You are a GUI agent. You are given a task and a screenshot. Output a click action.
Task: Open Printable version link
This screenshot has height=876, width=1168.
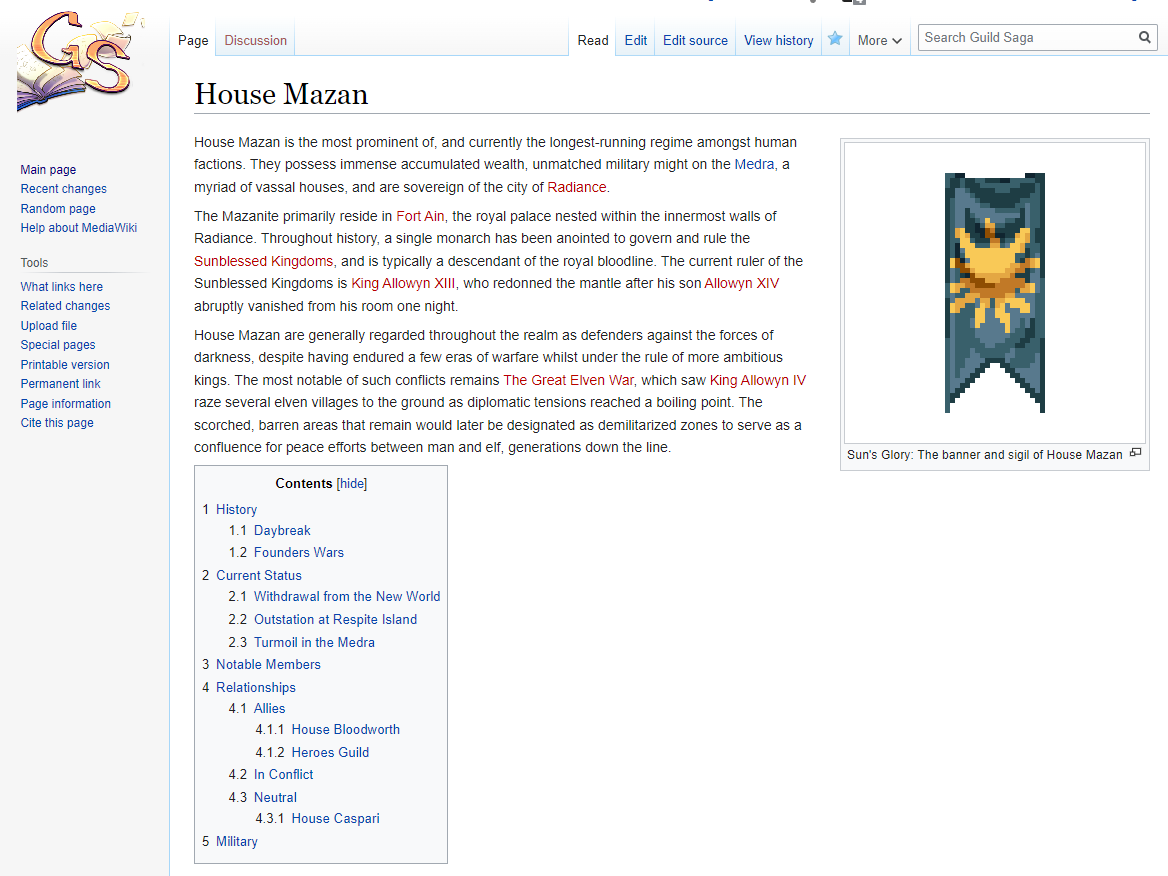(65, 365)
